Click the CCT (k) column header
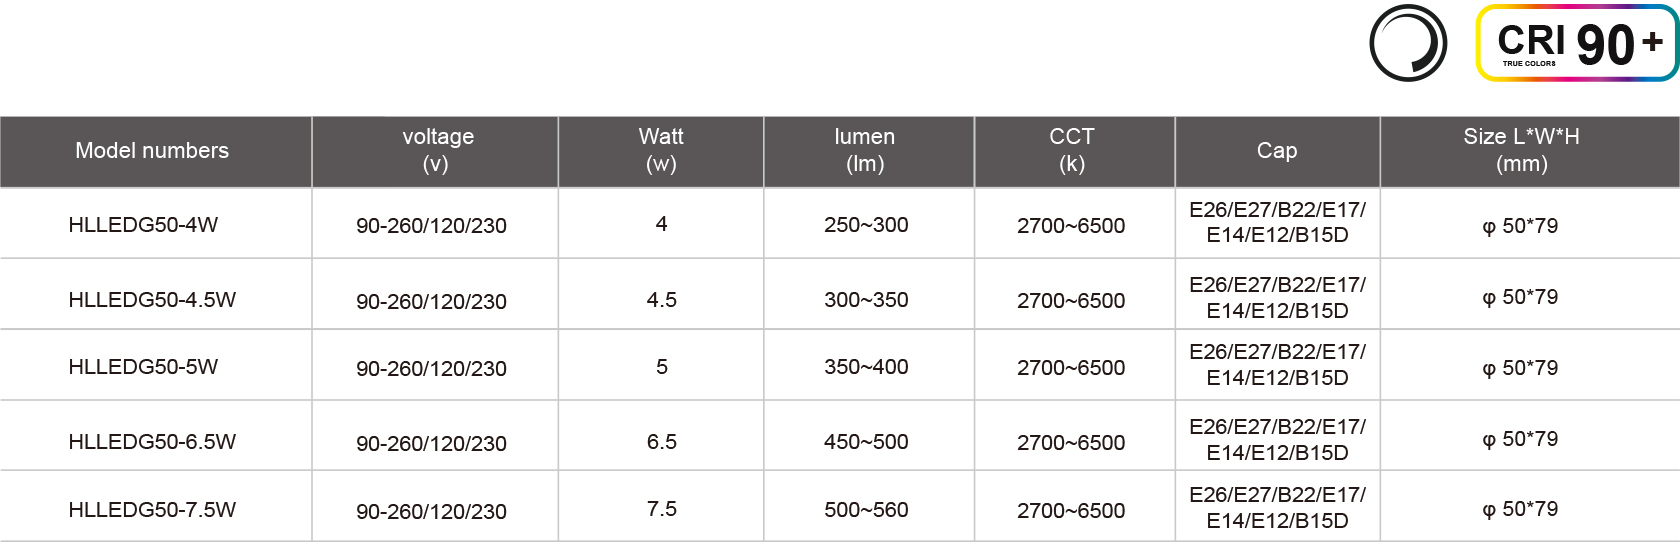Image resolution: width=1680 pixels, height=544 pixels. click(x=1071, y=151)
